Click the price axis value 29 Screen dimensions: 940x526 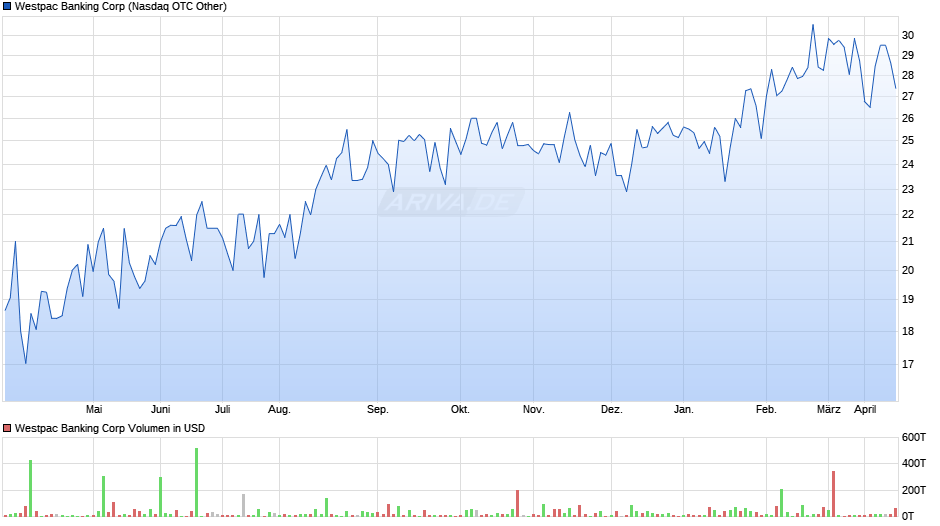click(x=908, y=55)
